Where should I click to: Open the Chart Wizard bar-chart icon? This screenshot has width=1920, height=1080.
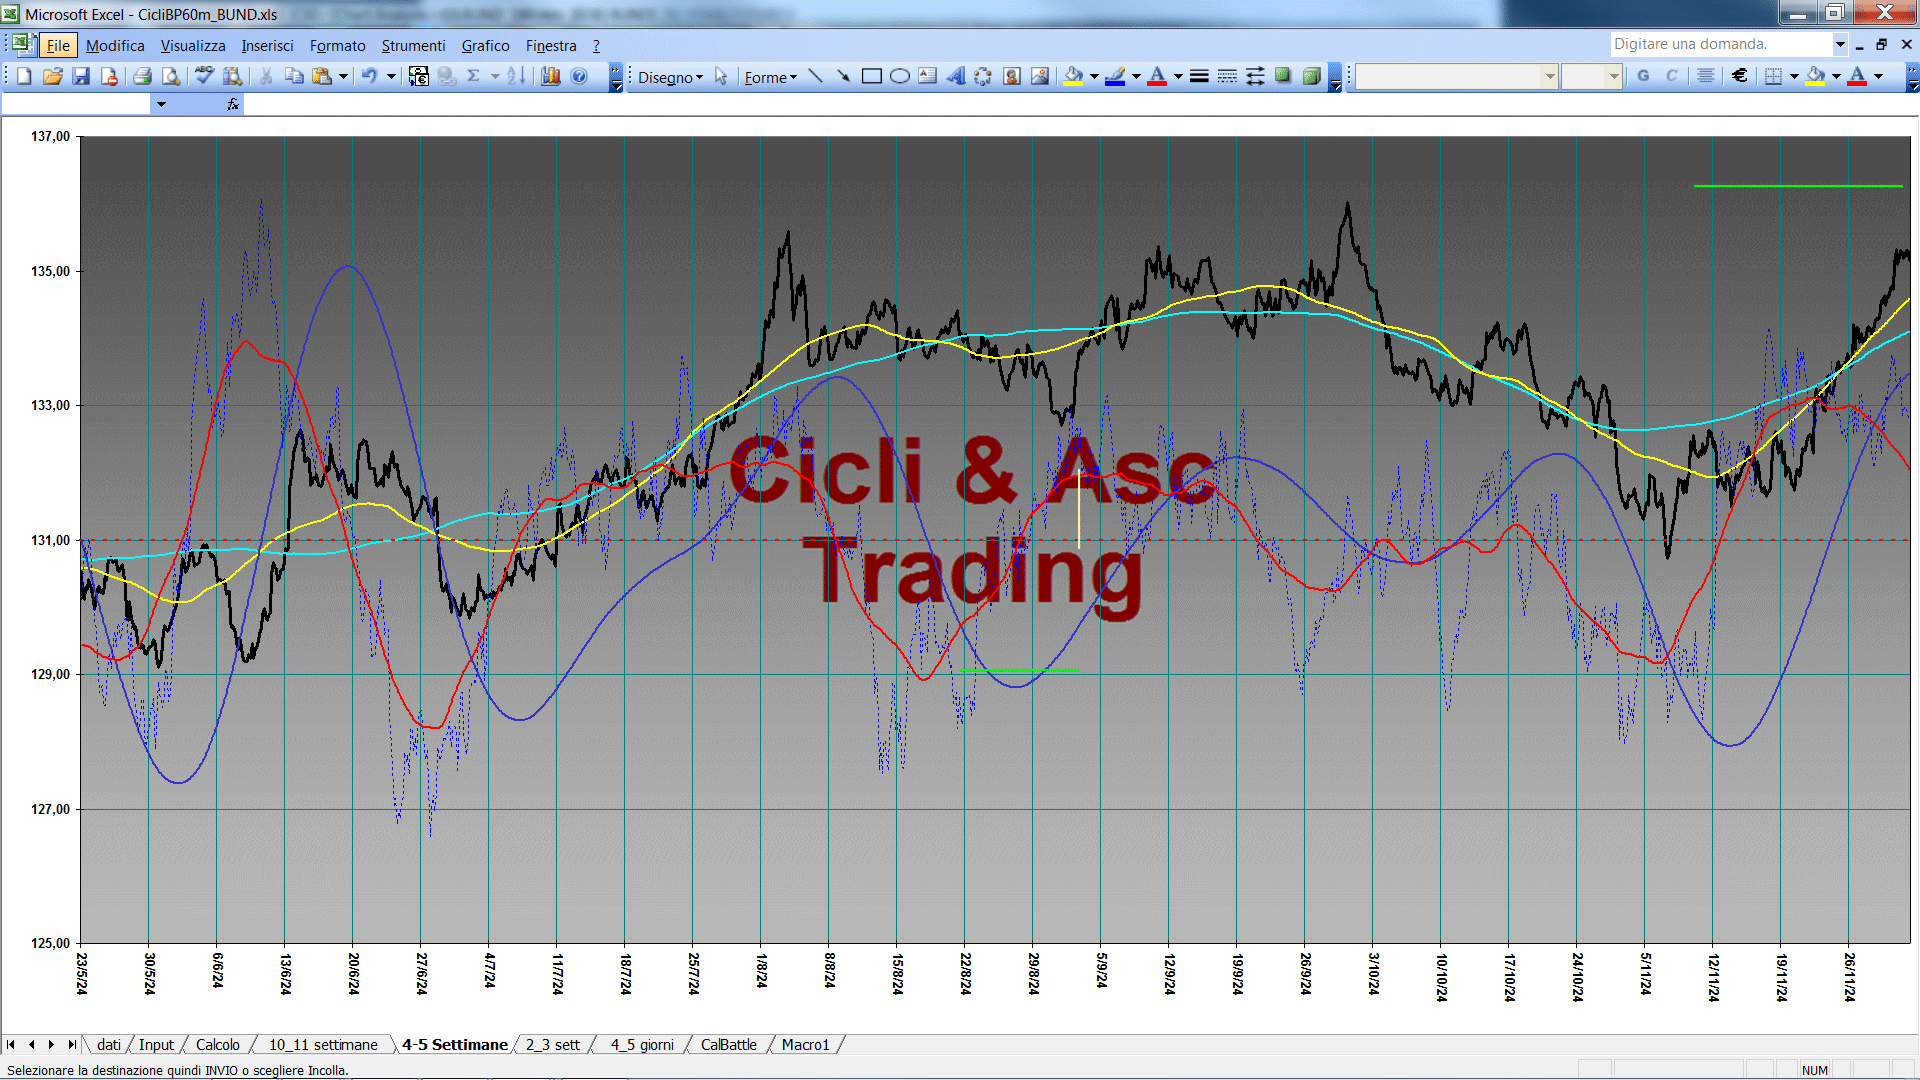(x=550, y=77)
